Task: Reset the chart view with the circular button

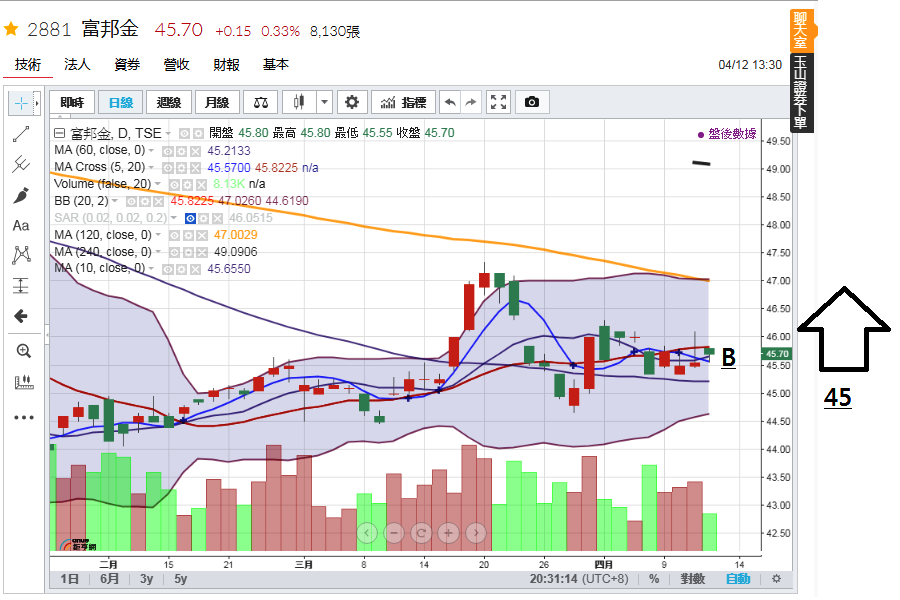Action: 421,533
